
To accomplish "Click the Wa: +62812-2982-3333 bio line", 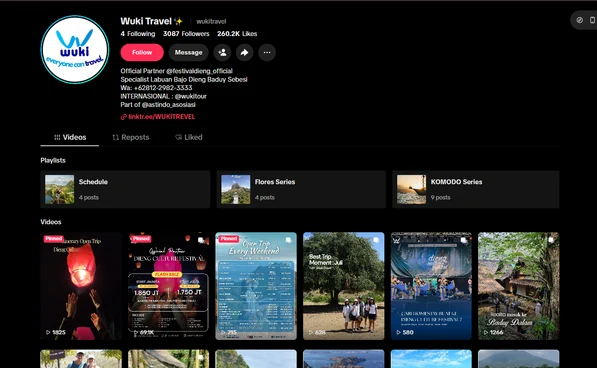I will [156, 88].
